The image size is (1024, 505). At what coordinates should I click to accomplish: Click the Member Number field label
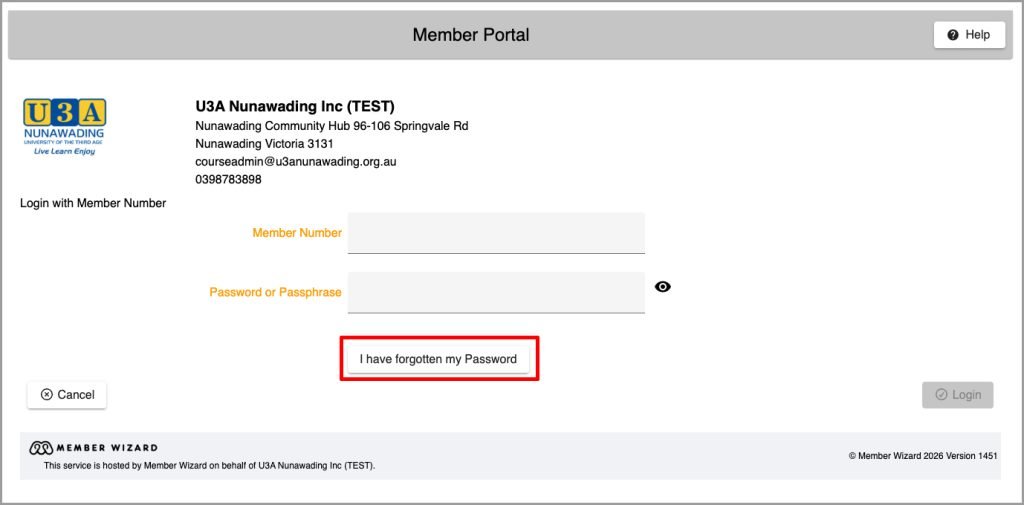(x=297, y=233)
